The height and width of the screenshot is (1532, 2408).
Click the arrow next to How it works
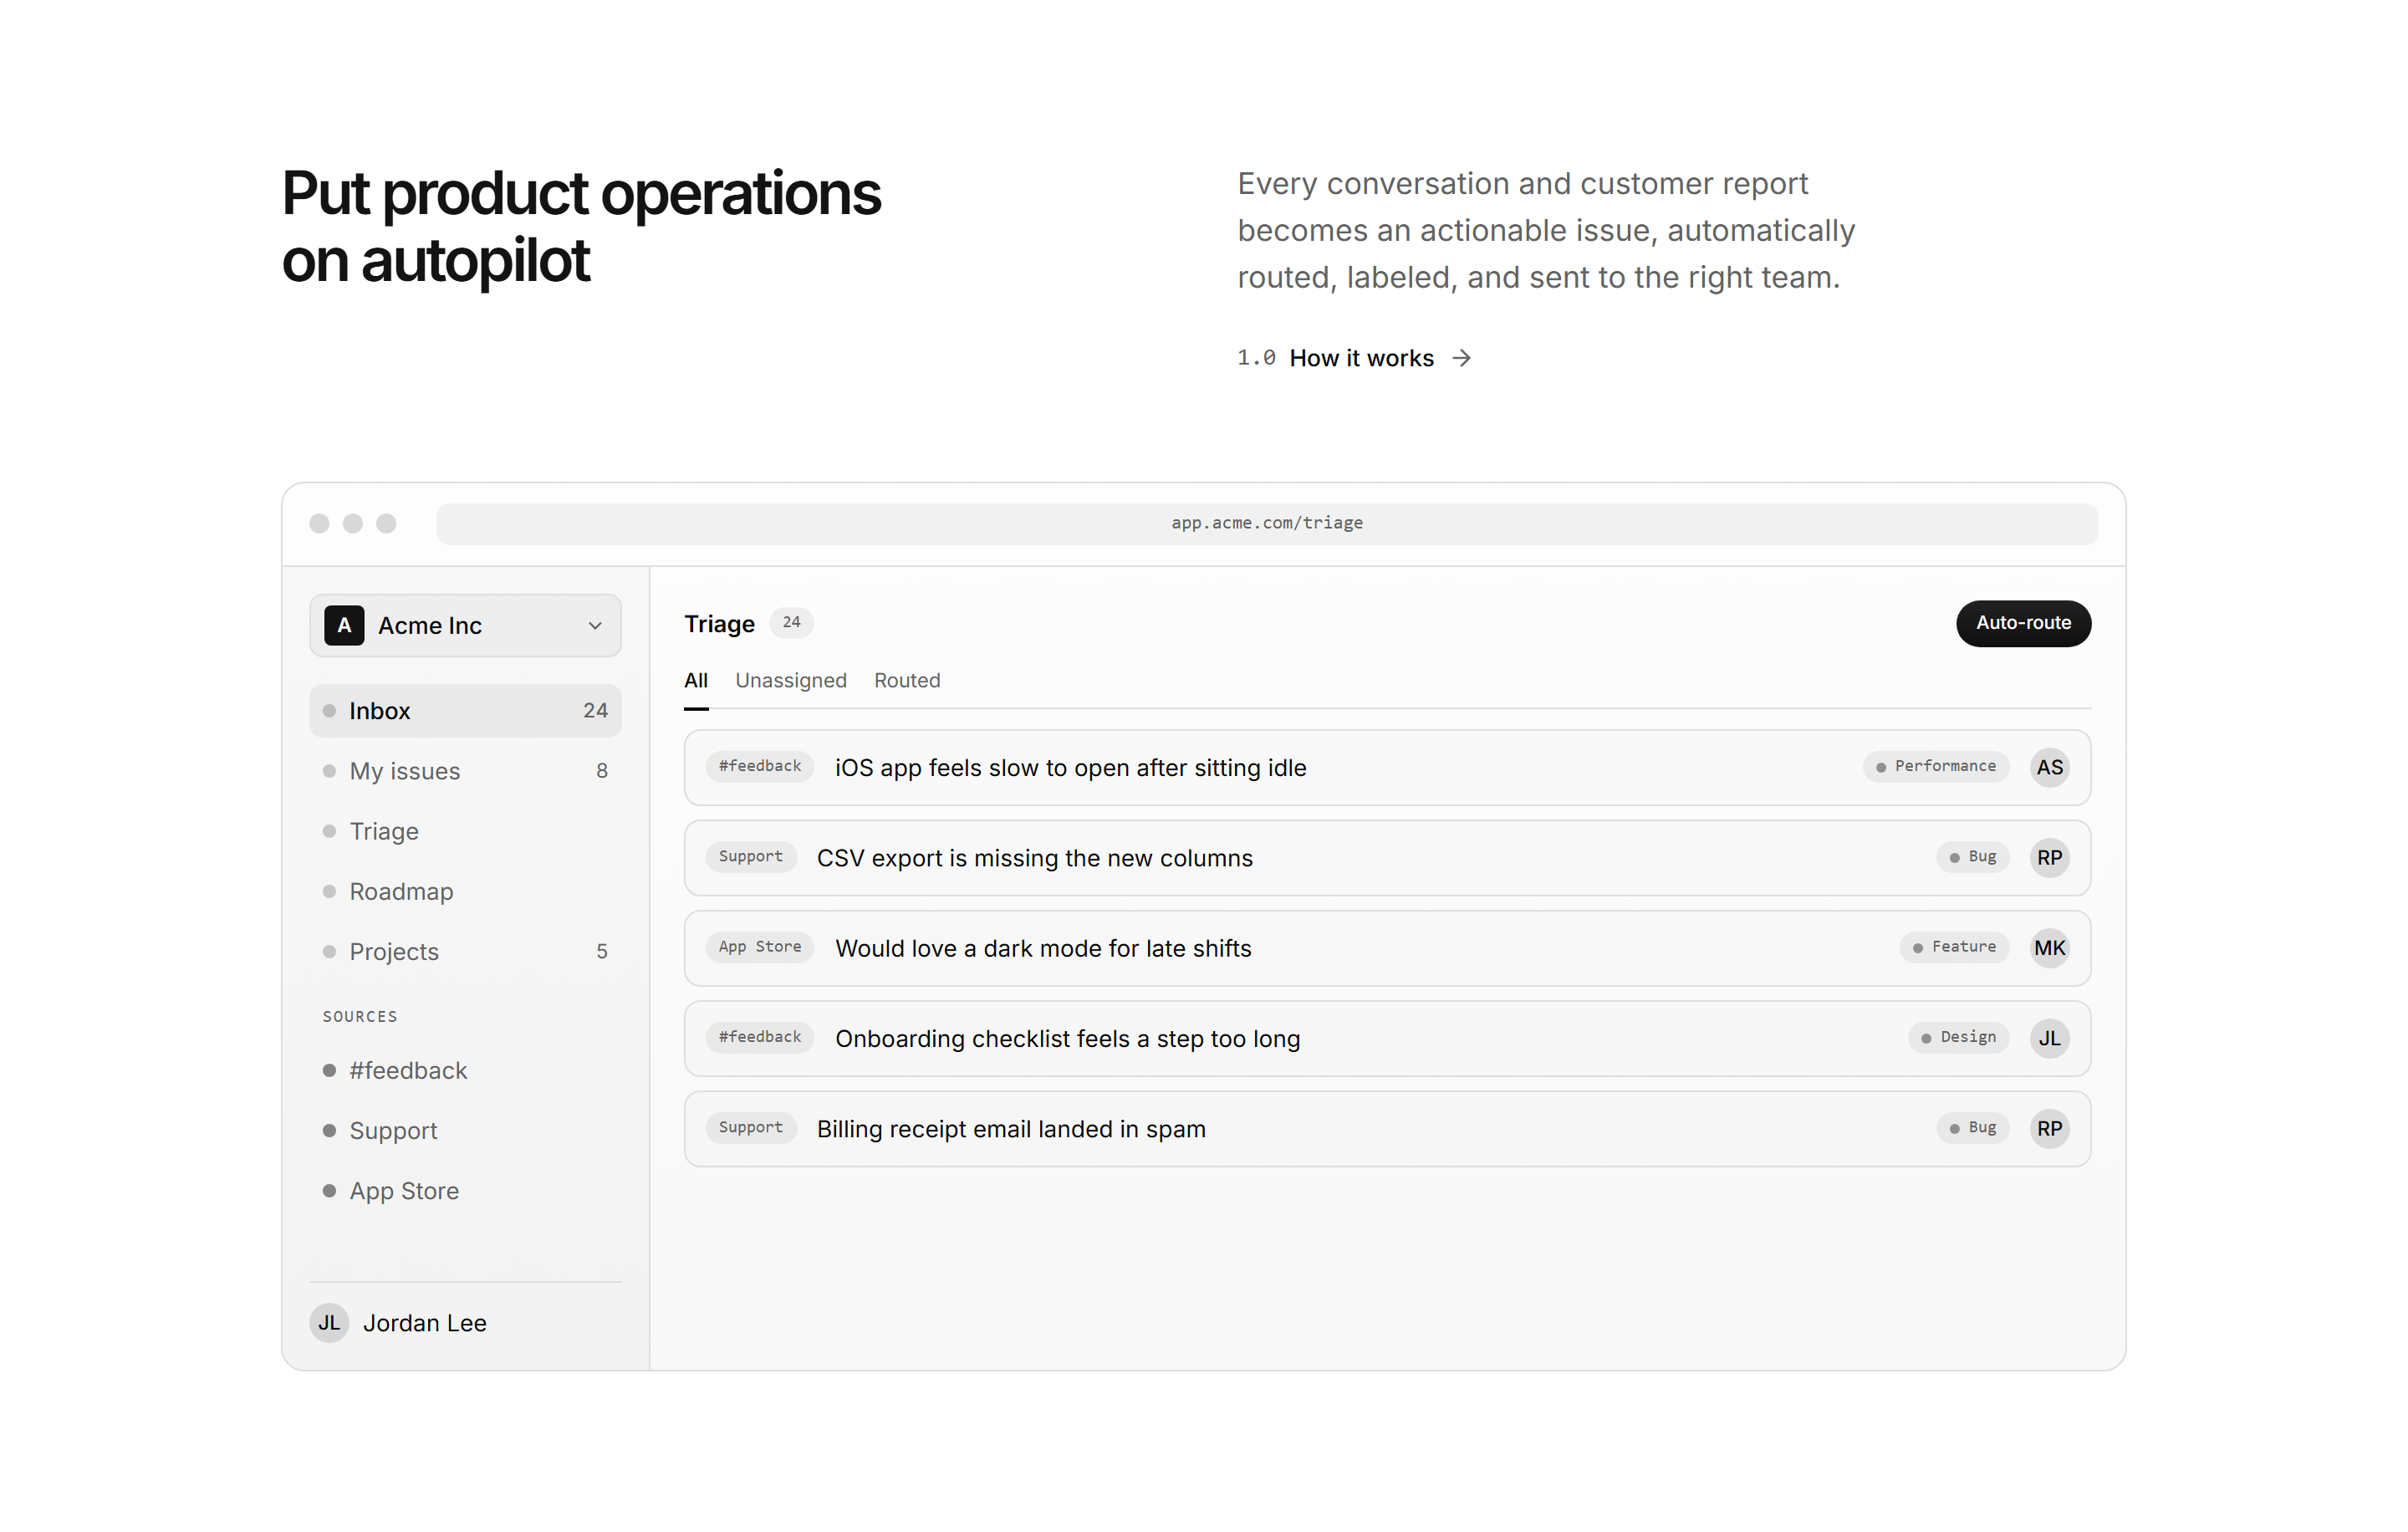tap(1462, 358)
